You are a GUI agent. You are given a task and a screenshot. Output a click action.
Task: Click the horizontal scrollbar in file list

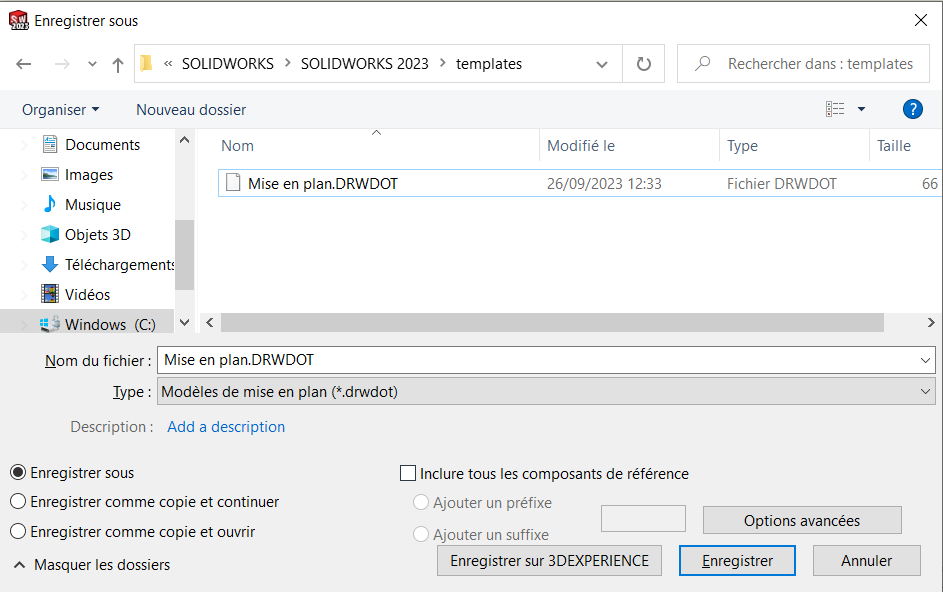(x=552, y=323)
